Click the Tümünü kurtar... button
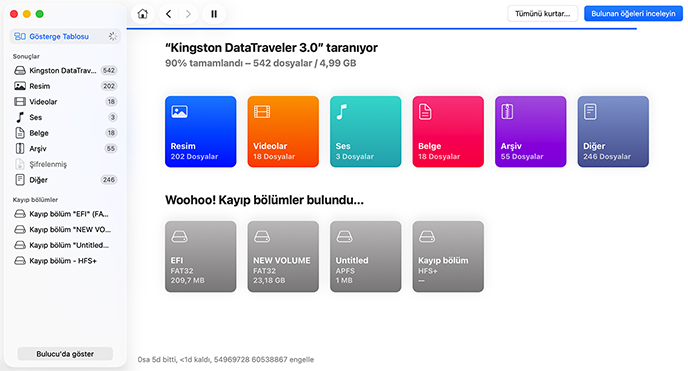688x371 pixels. pos(542,14)
